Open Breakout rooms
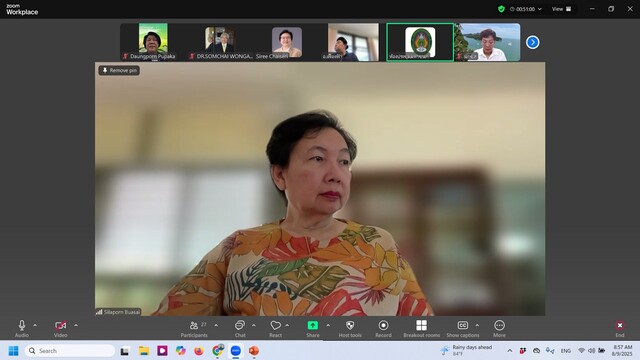The width and height of the screenshot is (640, 360). point(422,329)
